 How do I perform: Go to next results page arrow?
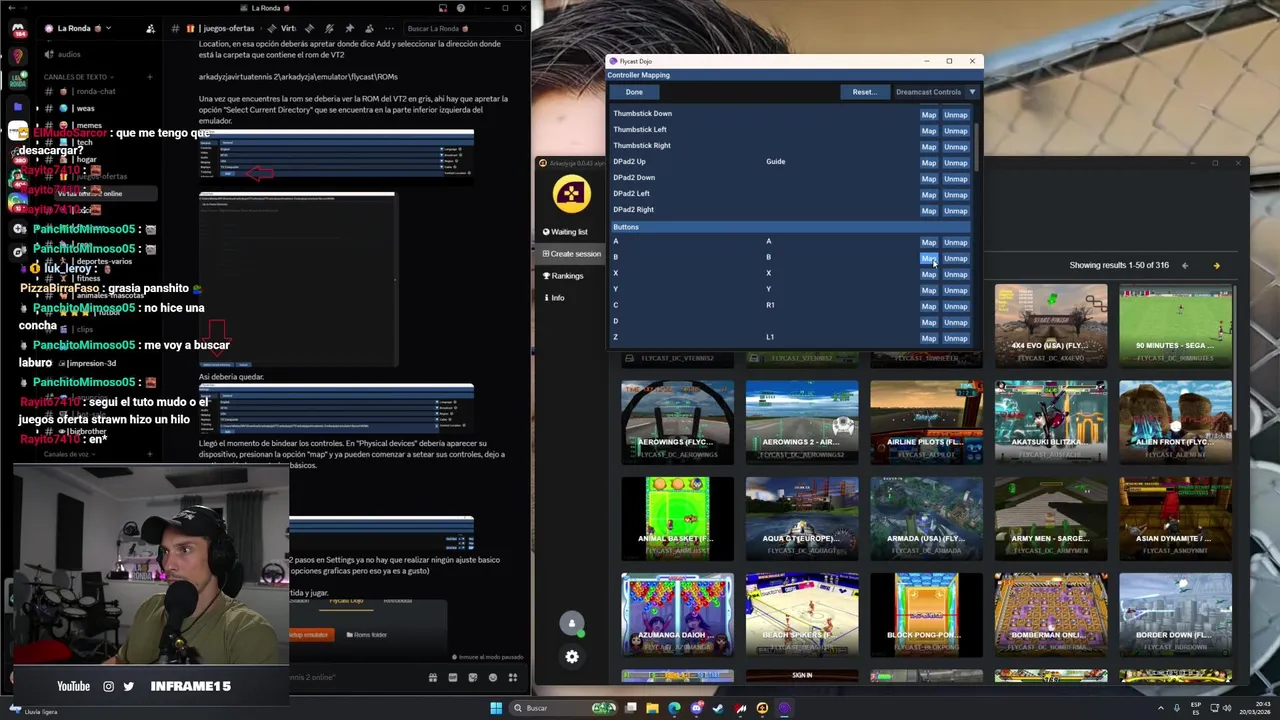[x=1216, y=265]
